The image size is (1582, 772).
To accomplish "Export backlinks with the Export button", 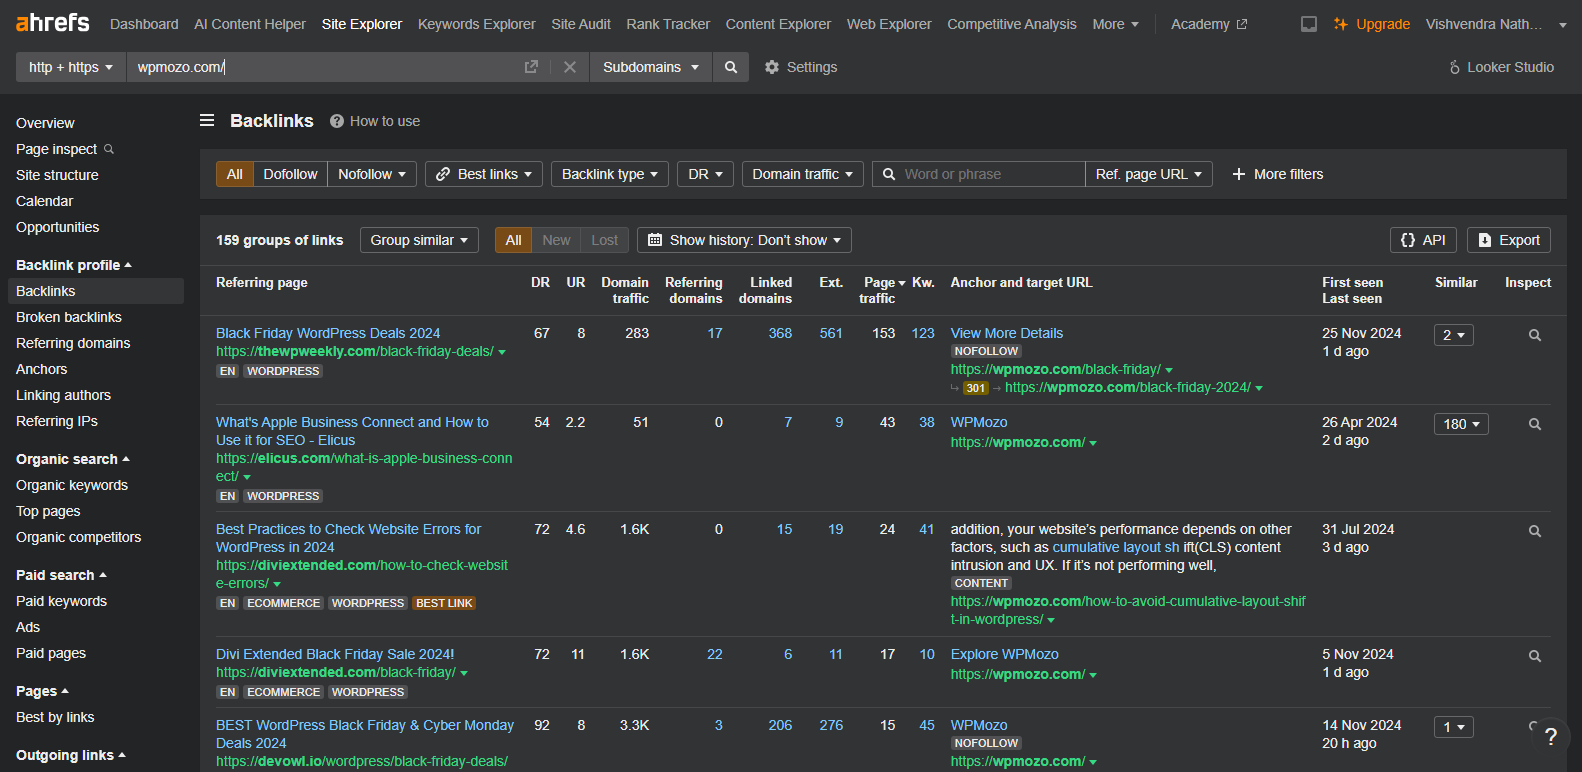I will (x=1509, y=240).
